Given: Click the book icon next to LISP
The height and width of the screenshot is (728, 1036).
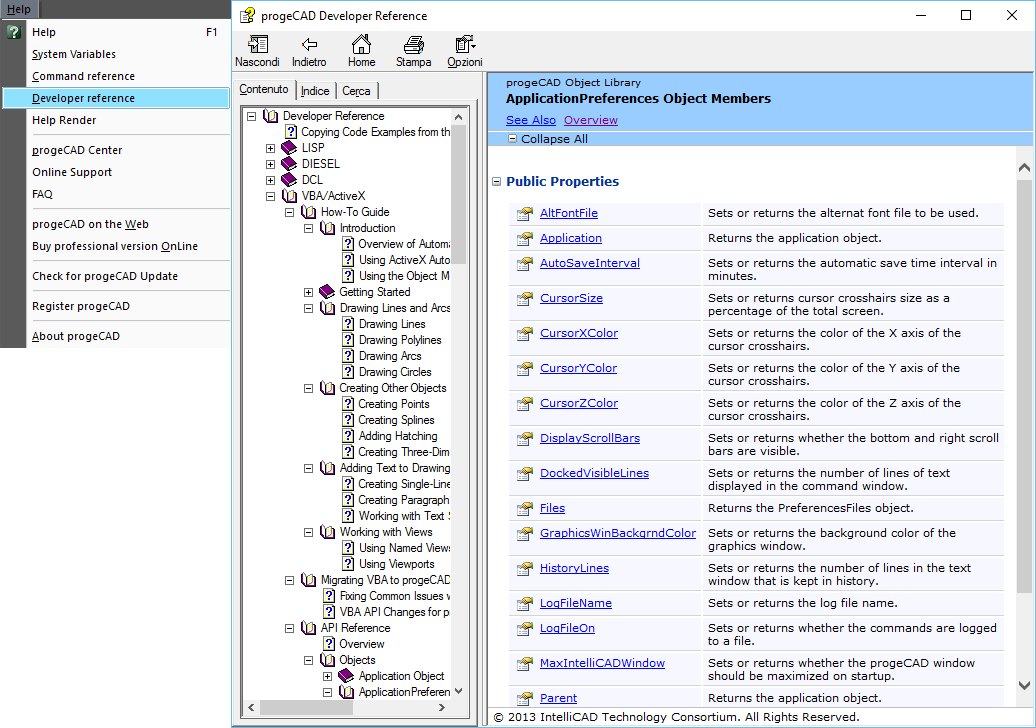Looking at the screenshot, I should 290,148.
